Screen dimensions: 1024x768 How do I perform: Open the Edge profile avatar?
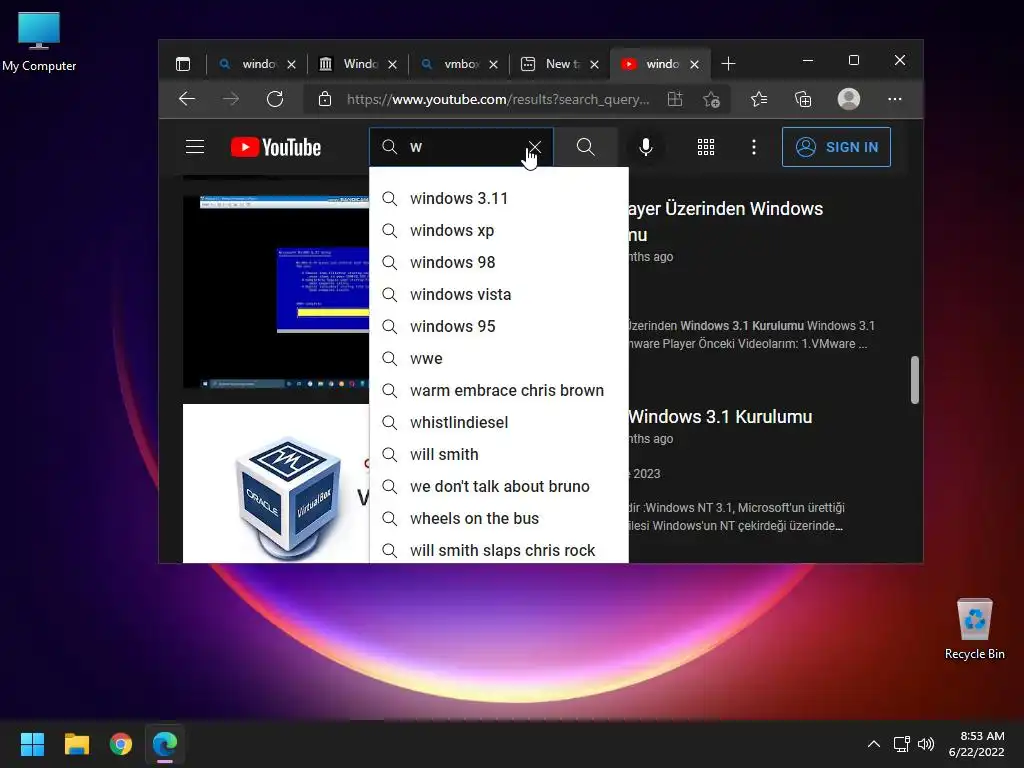tap(848, 99)
